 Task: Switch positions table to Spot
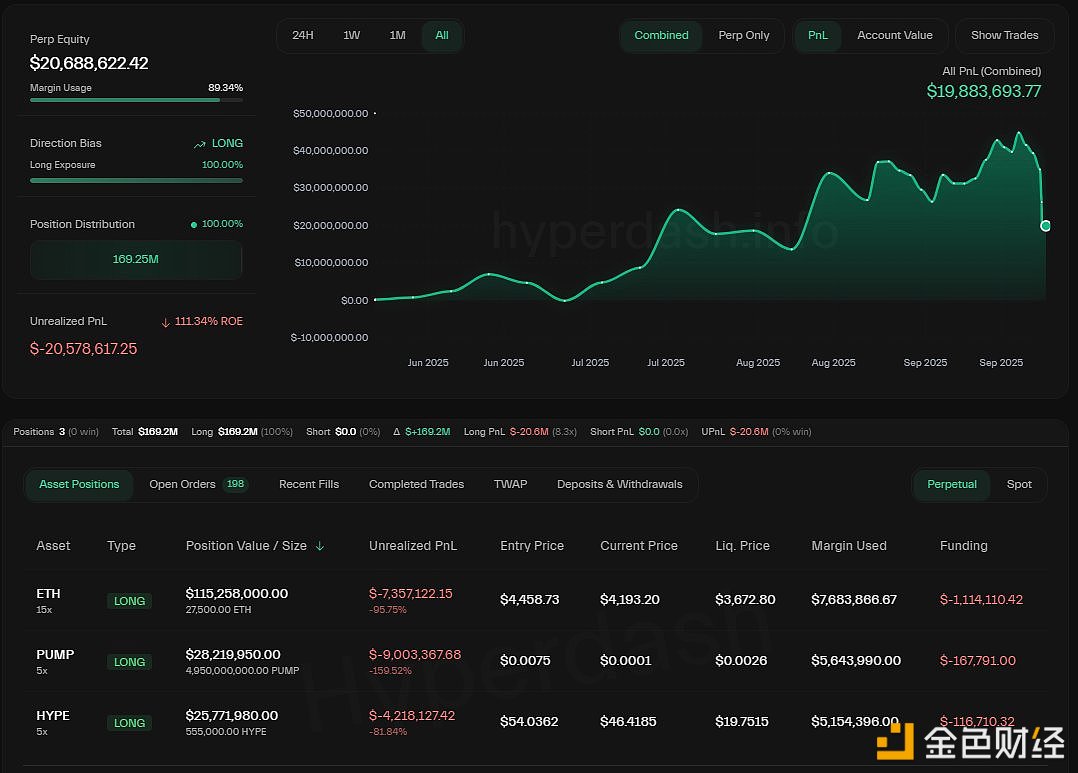tap(1019, 484)
